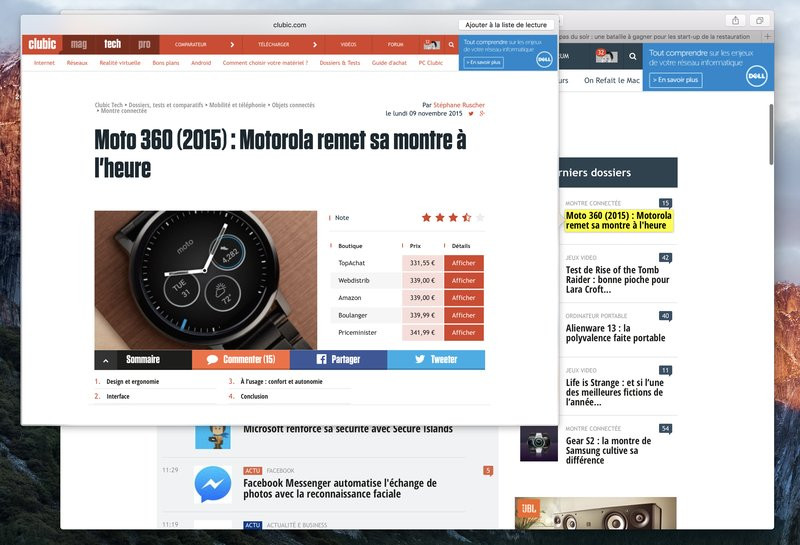Click the avatar with badge 32 in background window
The width and height of the screenshot is (800, 545).
point(607,56)
